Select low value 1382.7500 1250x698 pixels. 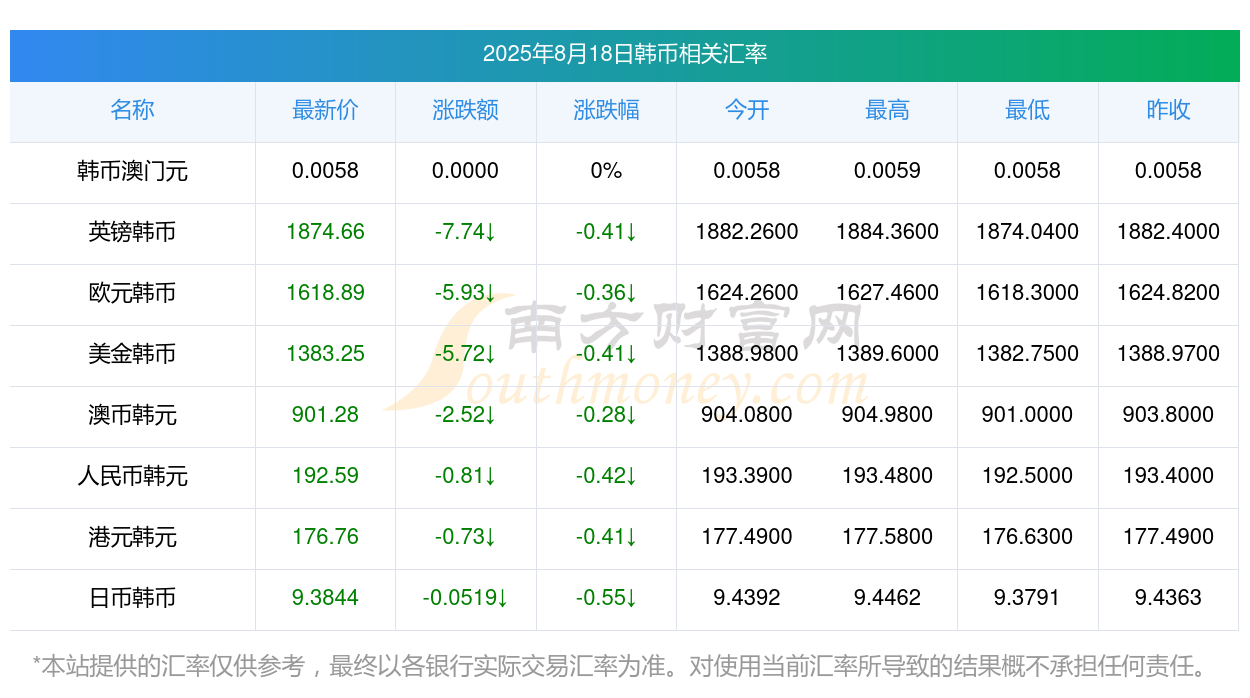[x=1027, y=354]
